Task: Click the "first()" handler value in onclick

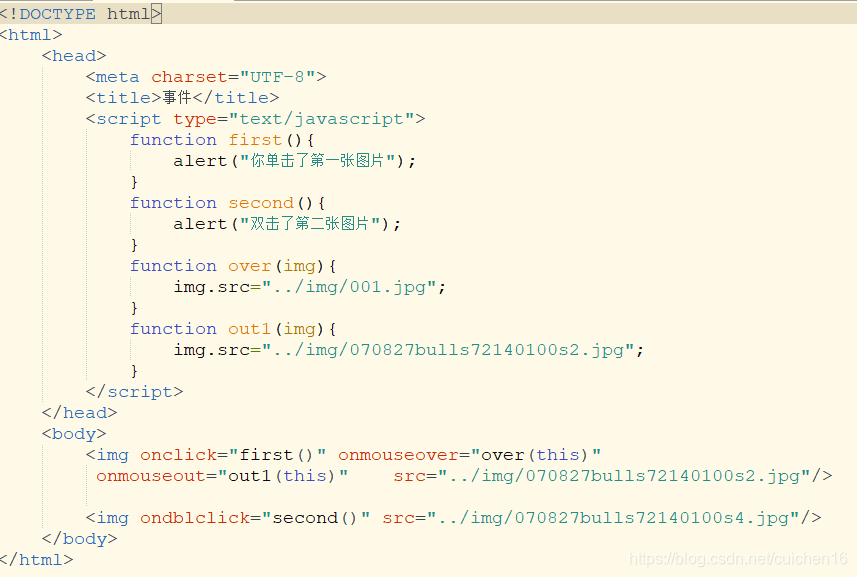Action: [x=277, y=455]
